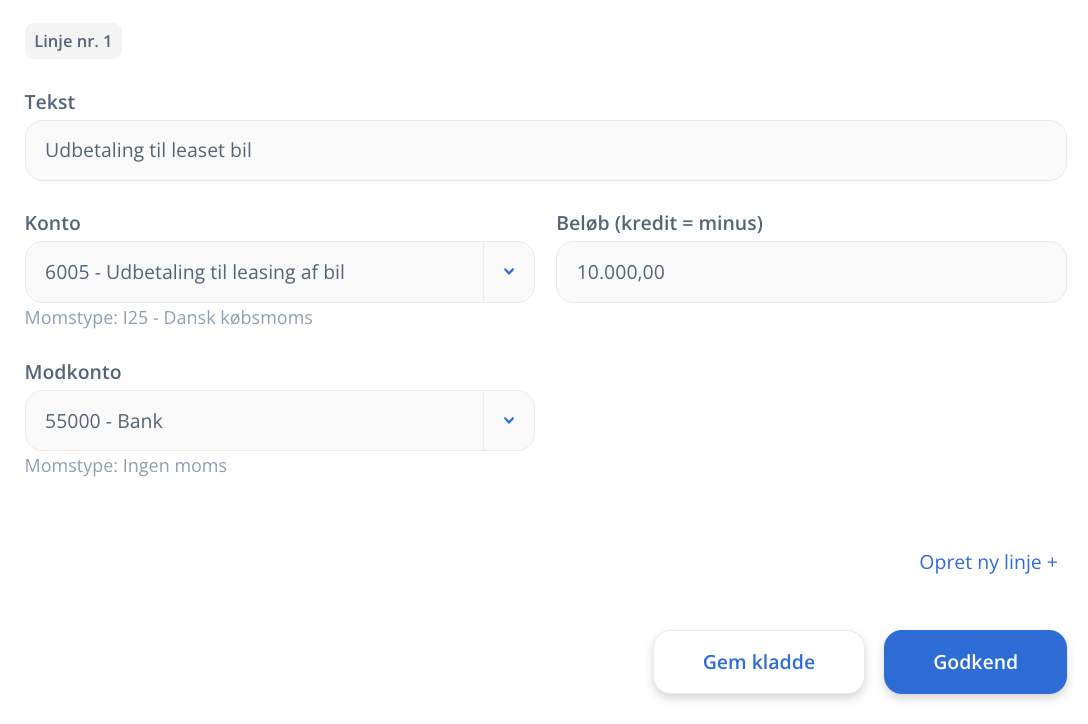Click the Beløb (kredit = minus) label
Screen dimensions: 1088x724
[659, 223]
